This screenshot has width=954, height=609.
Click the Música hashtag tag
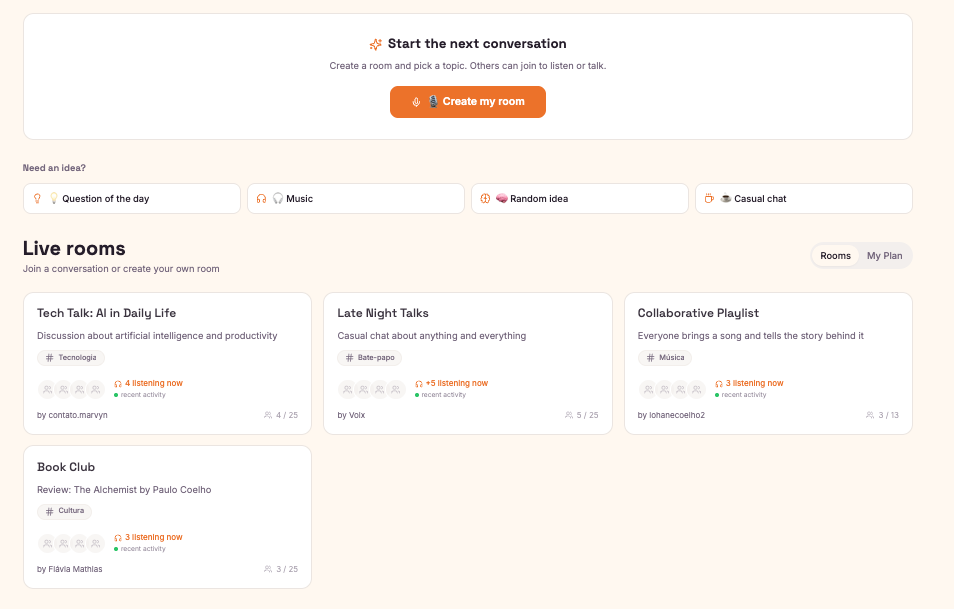coord(664,358)
